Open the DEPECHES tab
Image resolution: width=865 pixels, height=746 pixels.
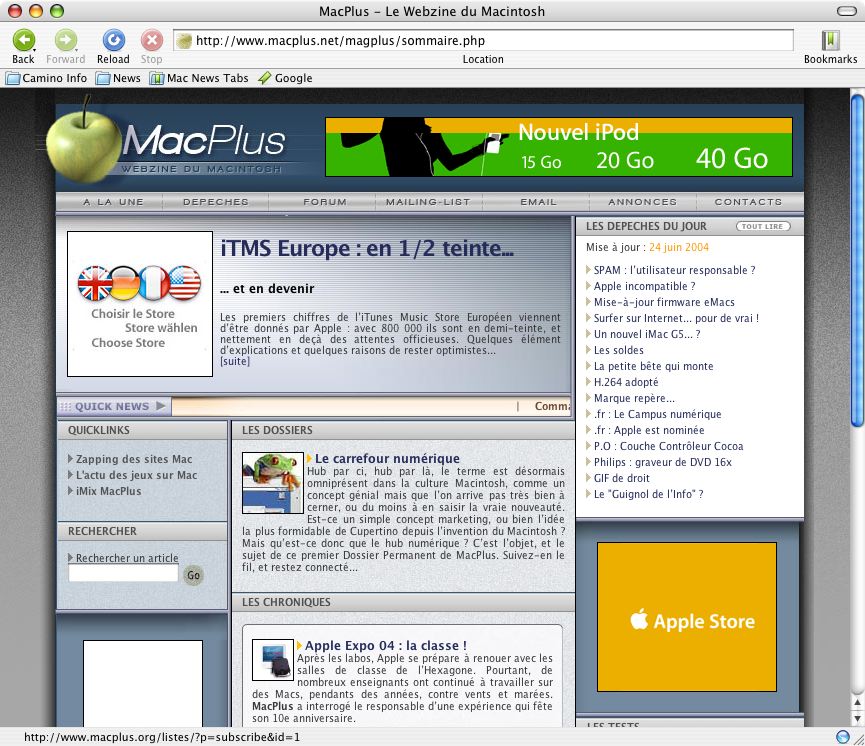(x=216, y=202)
